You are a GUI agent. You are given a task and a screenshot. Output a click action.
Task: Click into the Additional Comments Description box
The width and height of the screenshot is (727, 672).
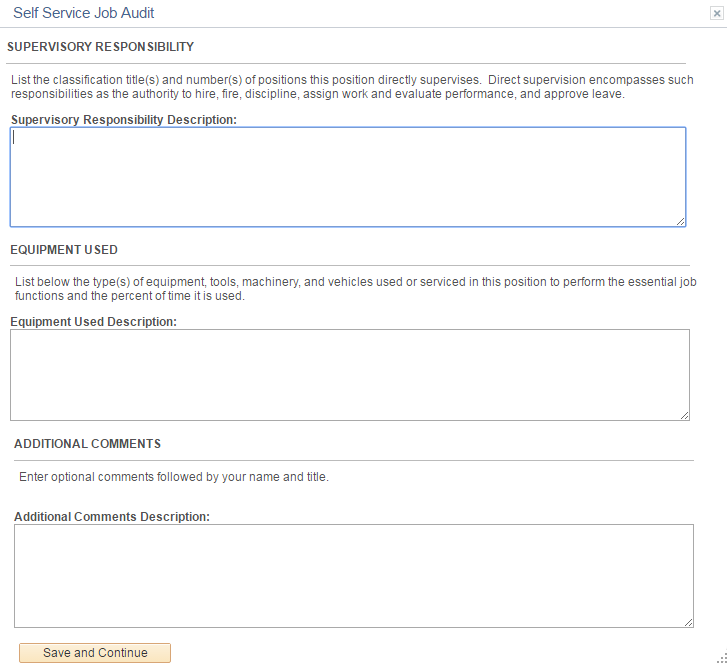(x=353, y=576)
